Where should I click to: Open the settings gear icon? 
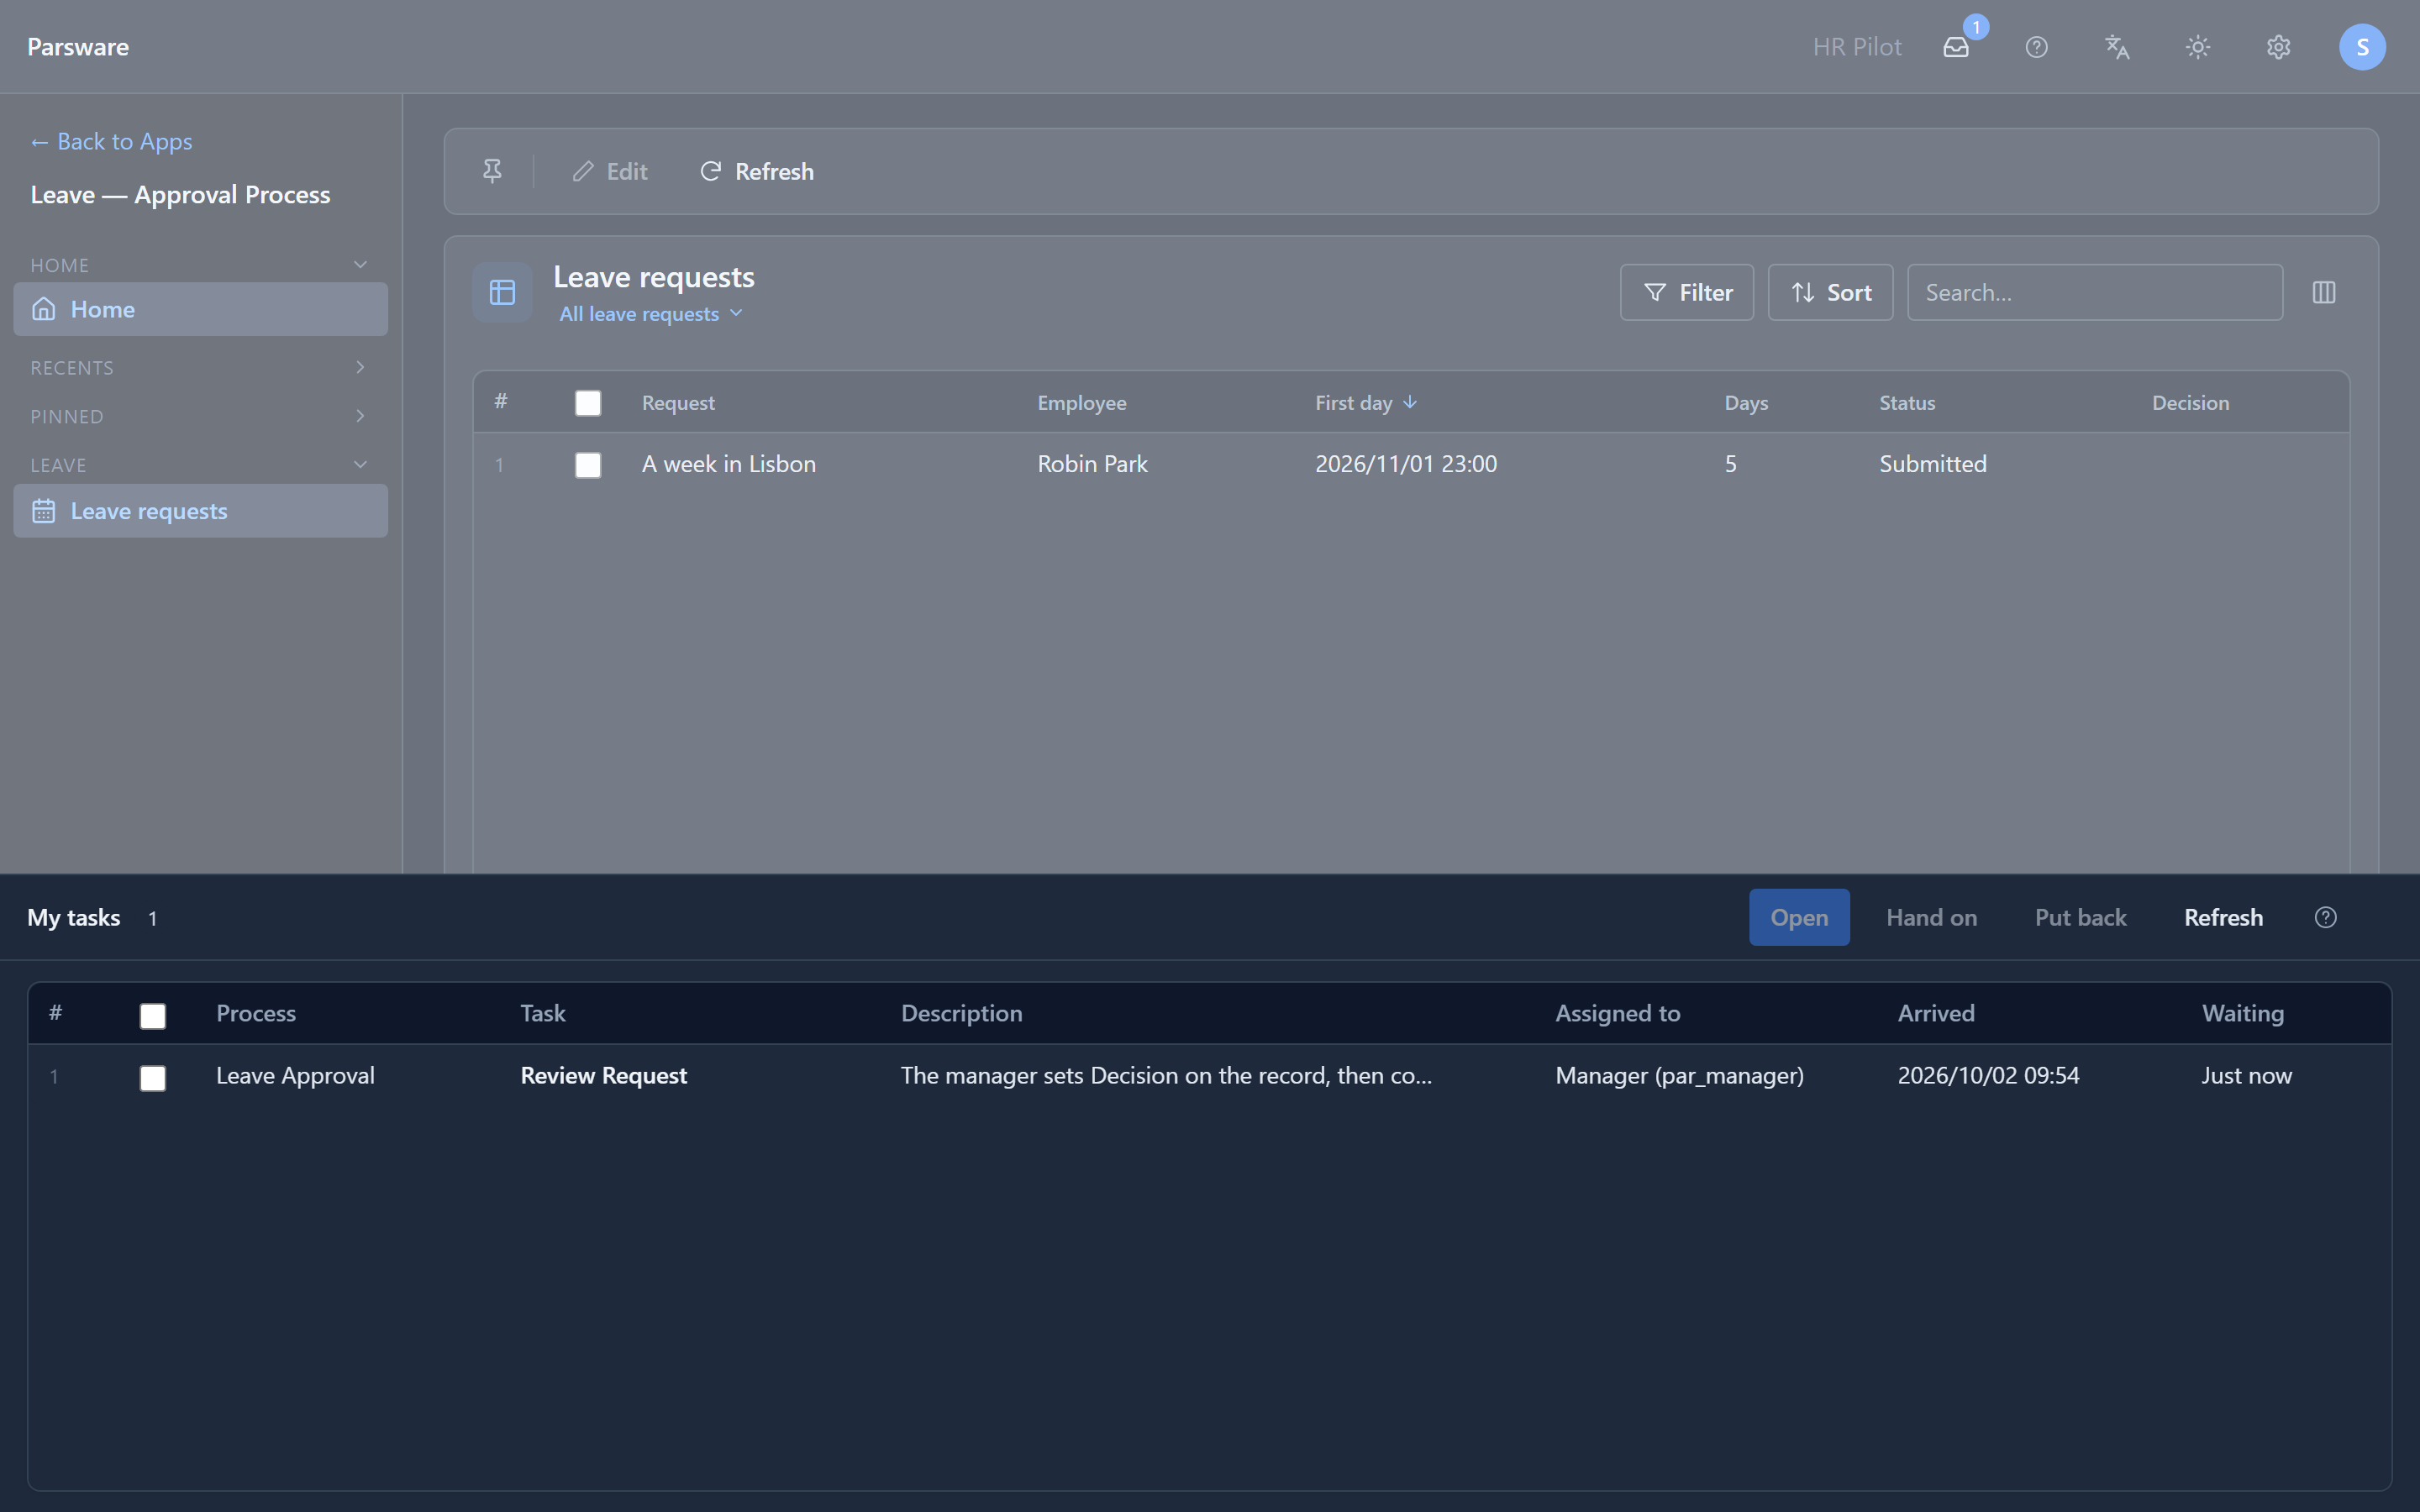2278,47
